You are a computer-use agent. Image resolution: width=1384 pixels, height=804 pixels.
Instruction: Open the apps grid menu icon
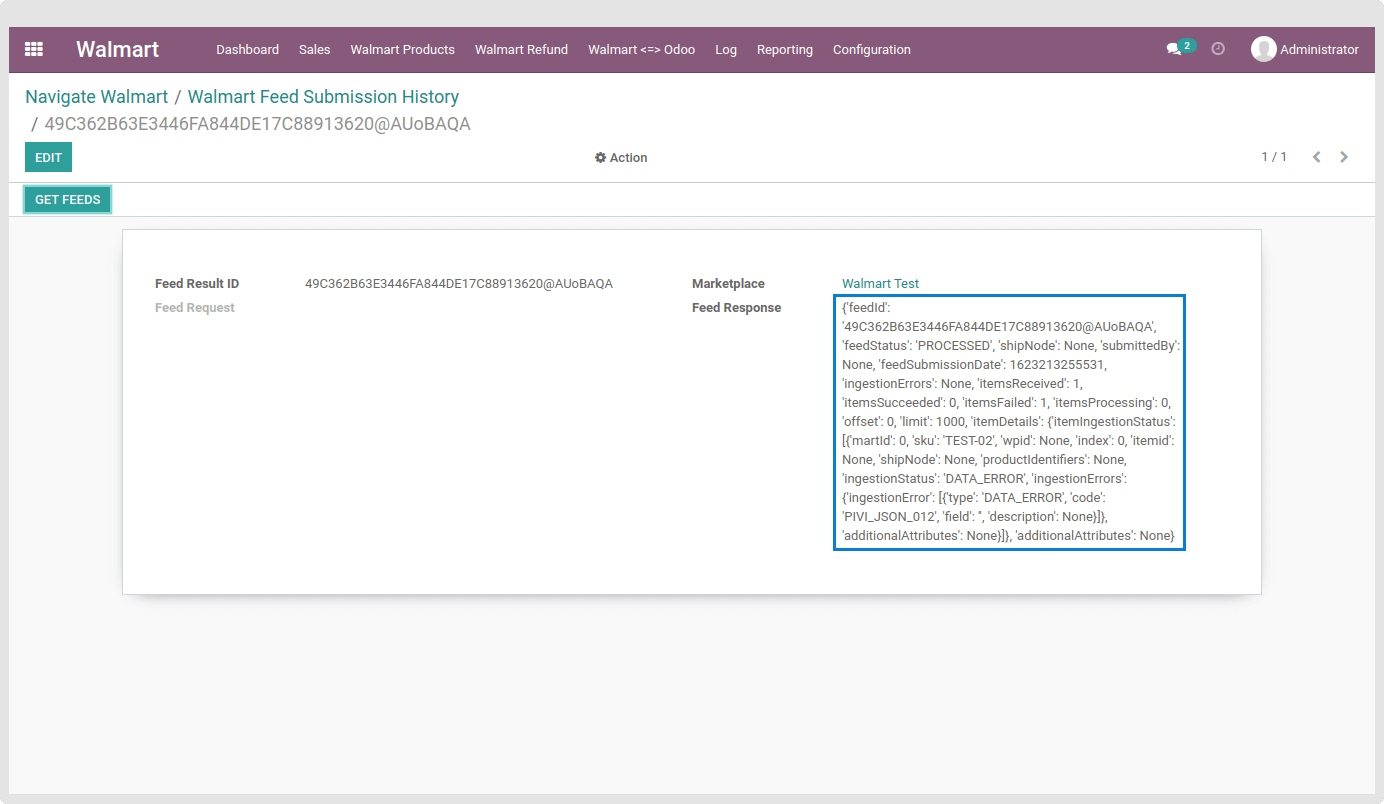[34, 49]
